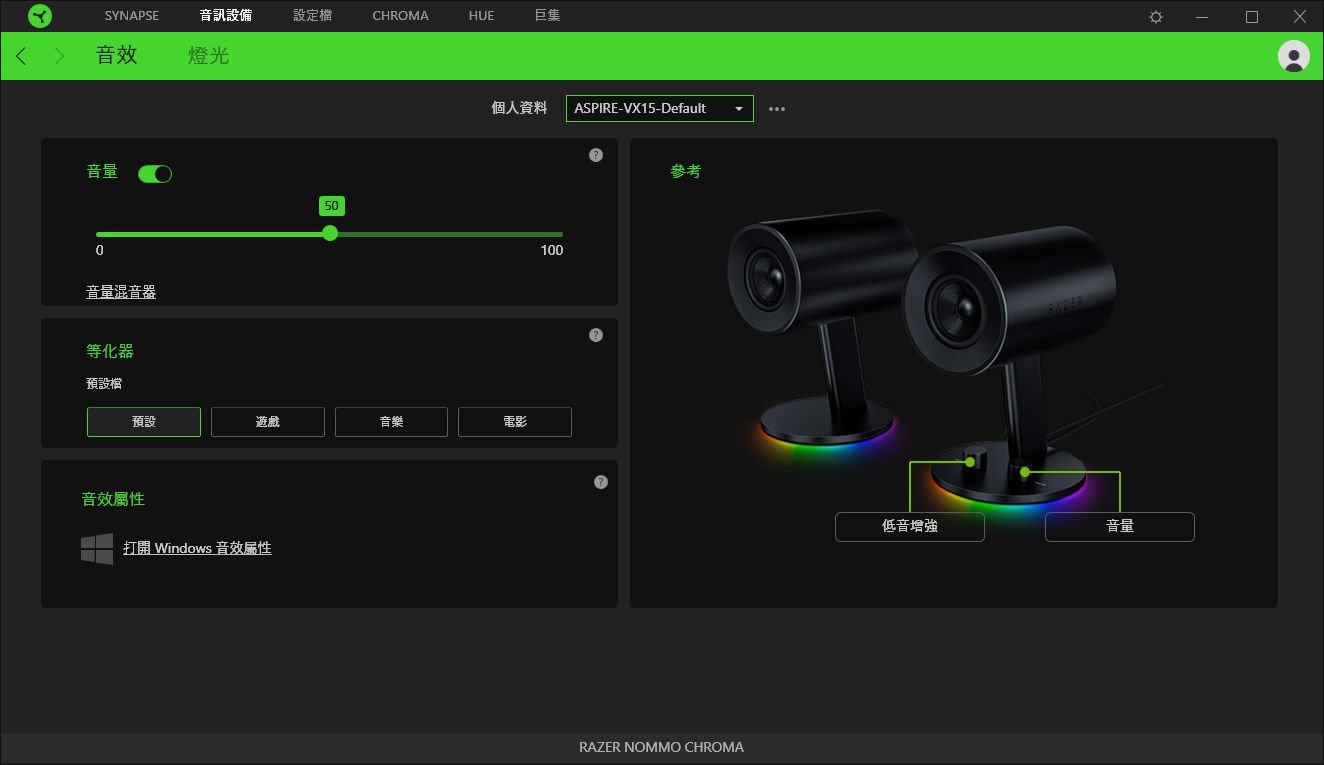Switch to the 音訊設備 tab
The height and width of the screenshot is (765, 1324).
pyautogui.click(x=226, y=16)
